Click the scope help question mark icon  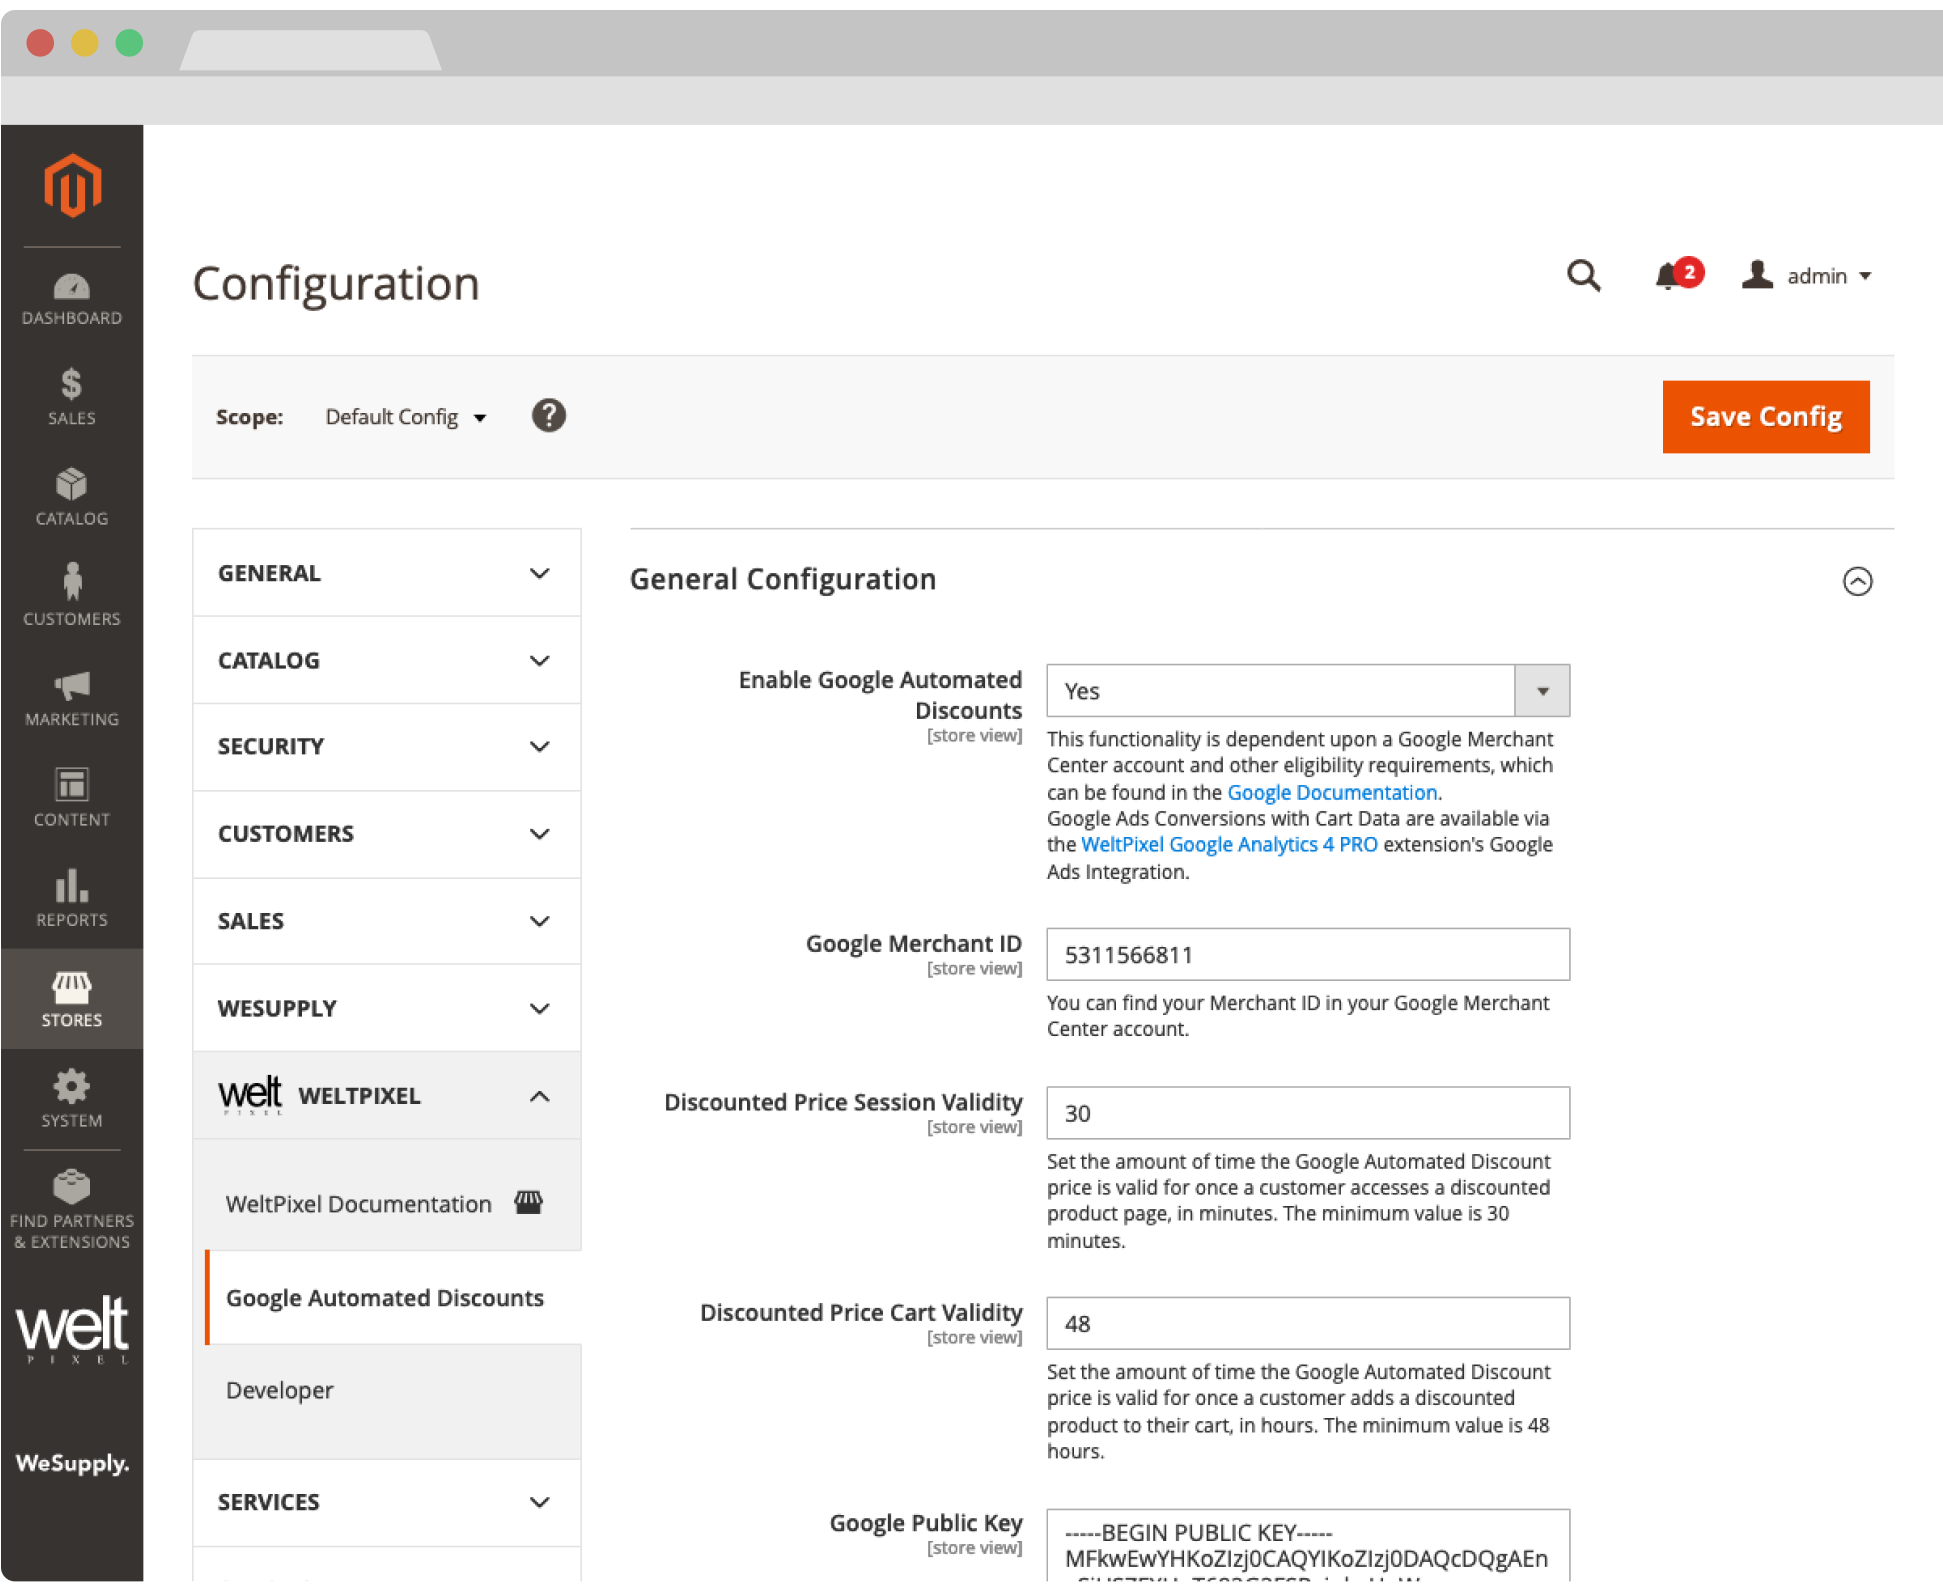pos(548,416)
